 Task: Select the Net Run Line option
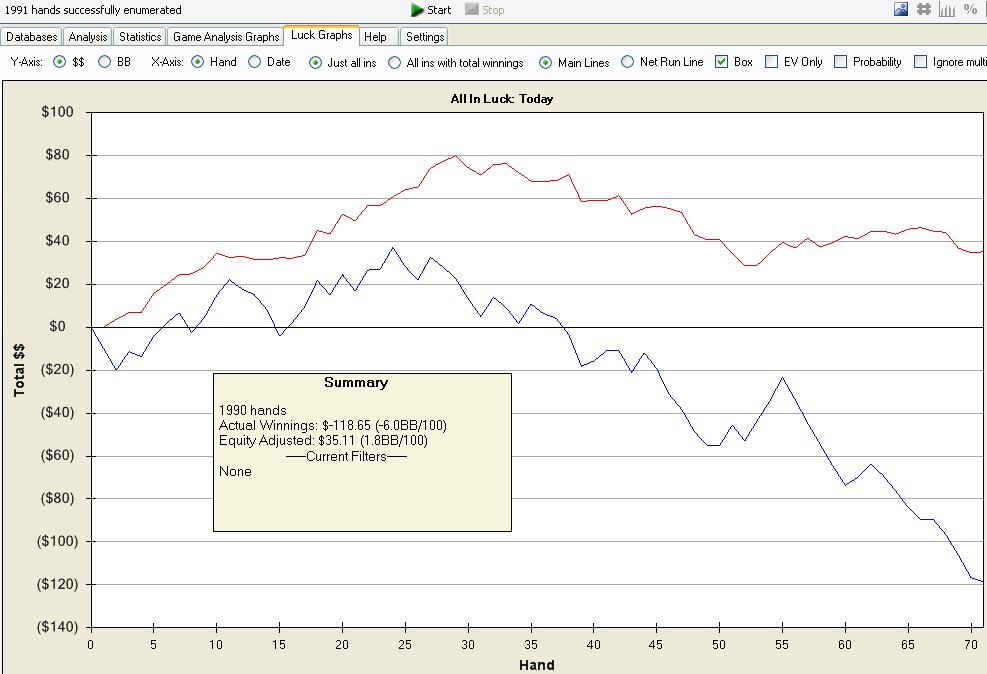(627, 62)
